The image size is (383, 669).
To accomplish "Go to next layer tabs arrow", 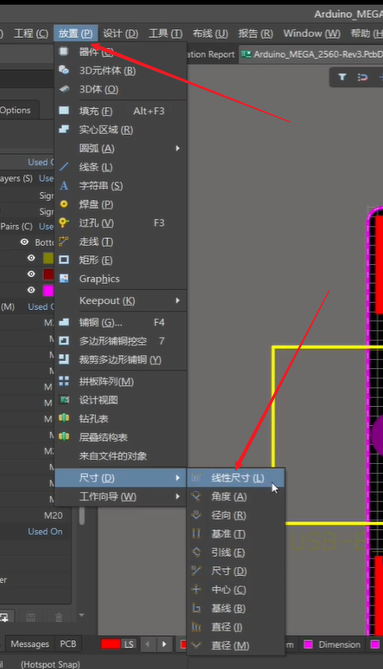I will 164,644.
